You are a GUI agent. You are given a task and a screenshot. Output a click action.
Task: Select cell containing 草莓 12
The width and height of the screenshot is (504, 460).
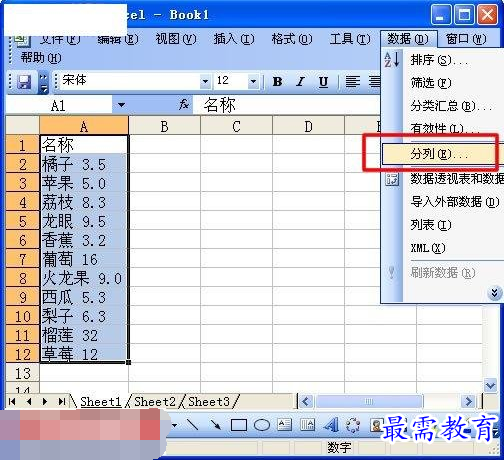coord(84,354)
